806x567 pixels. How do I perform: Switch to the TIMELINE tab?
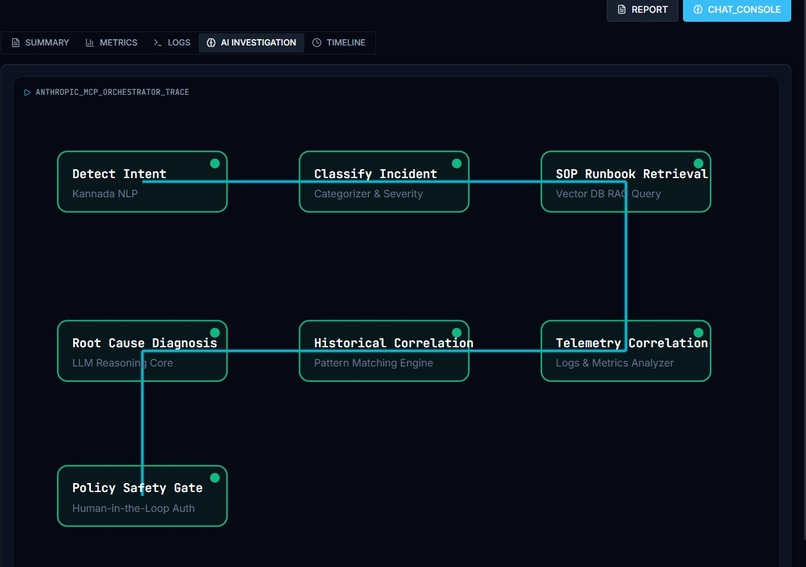coord(339,43)
